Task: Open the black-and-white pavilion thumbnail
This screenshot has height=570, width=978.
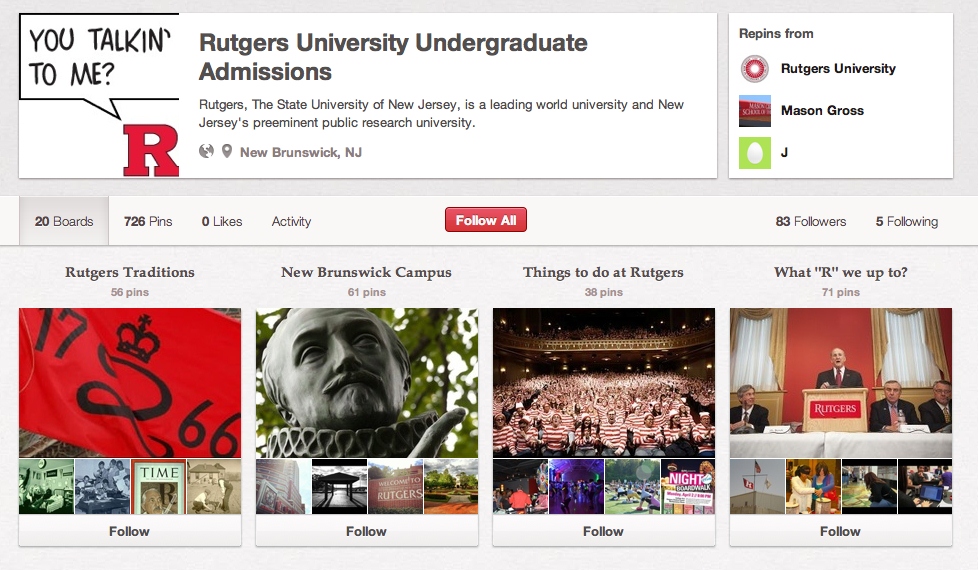Action: [x=339, y=486]
